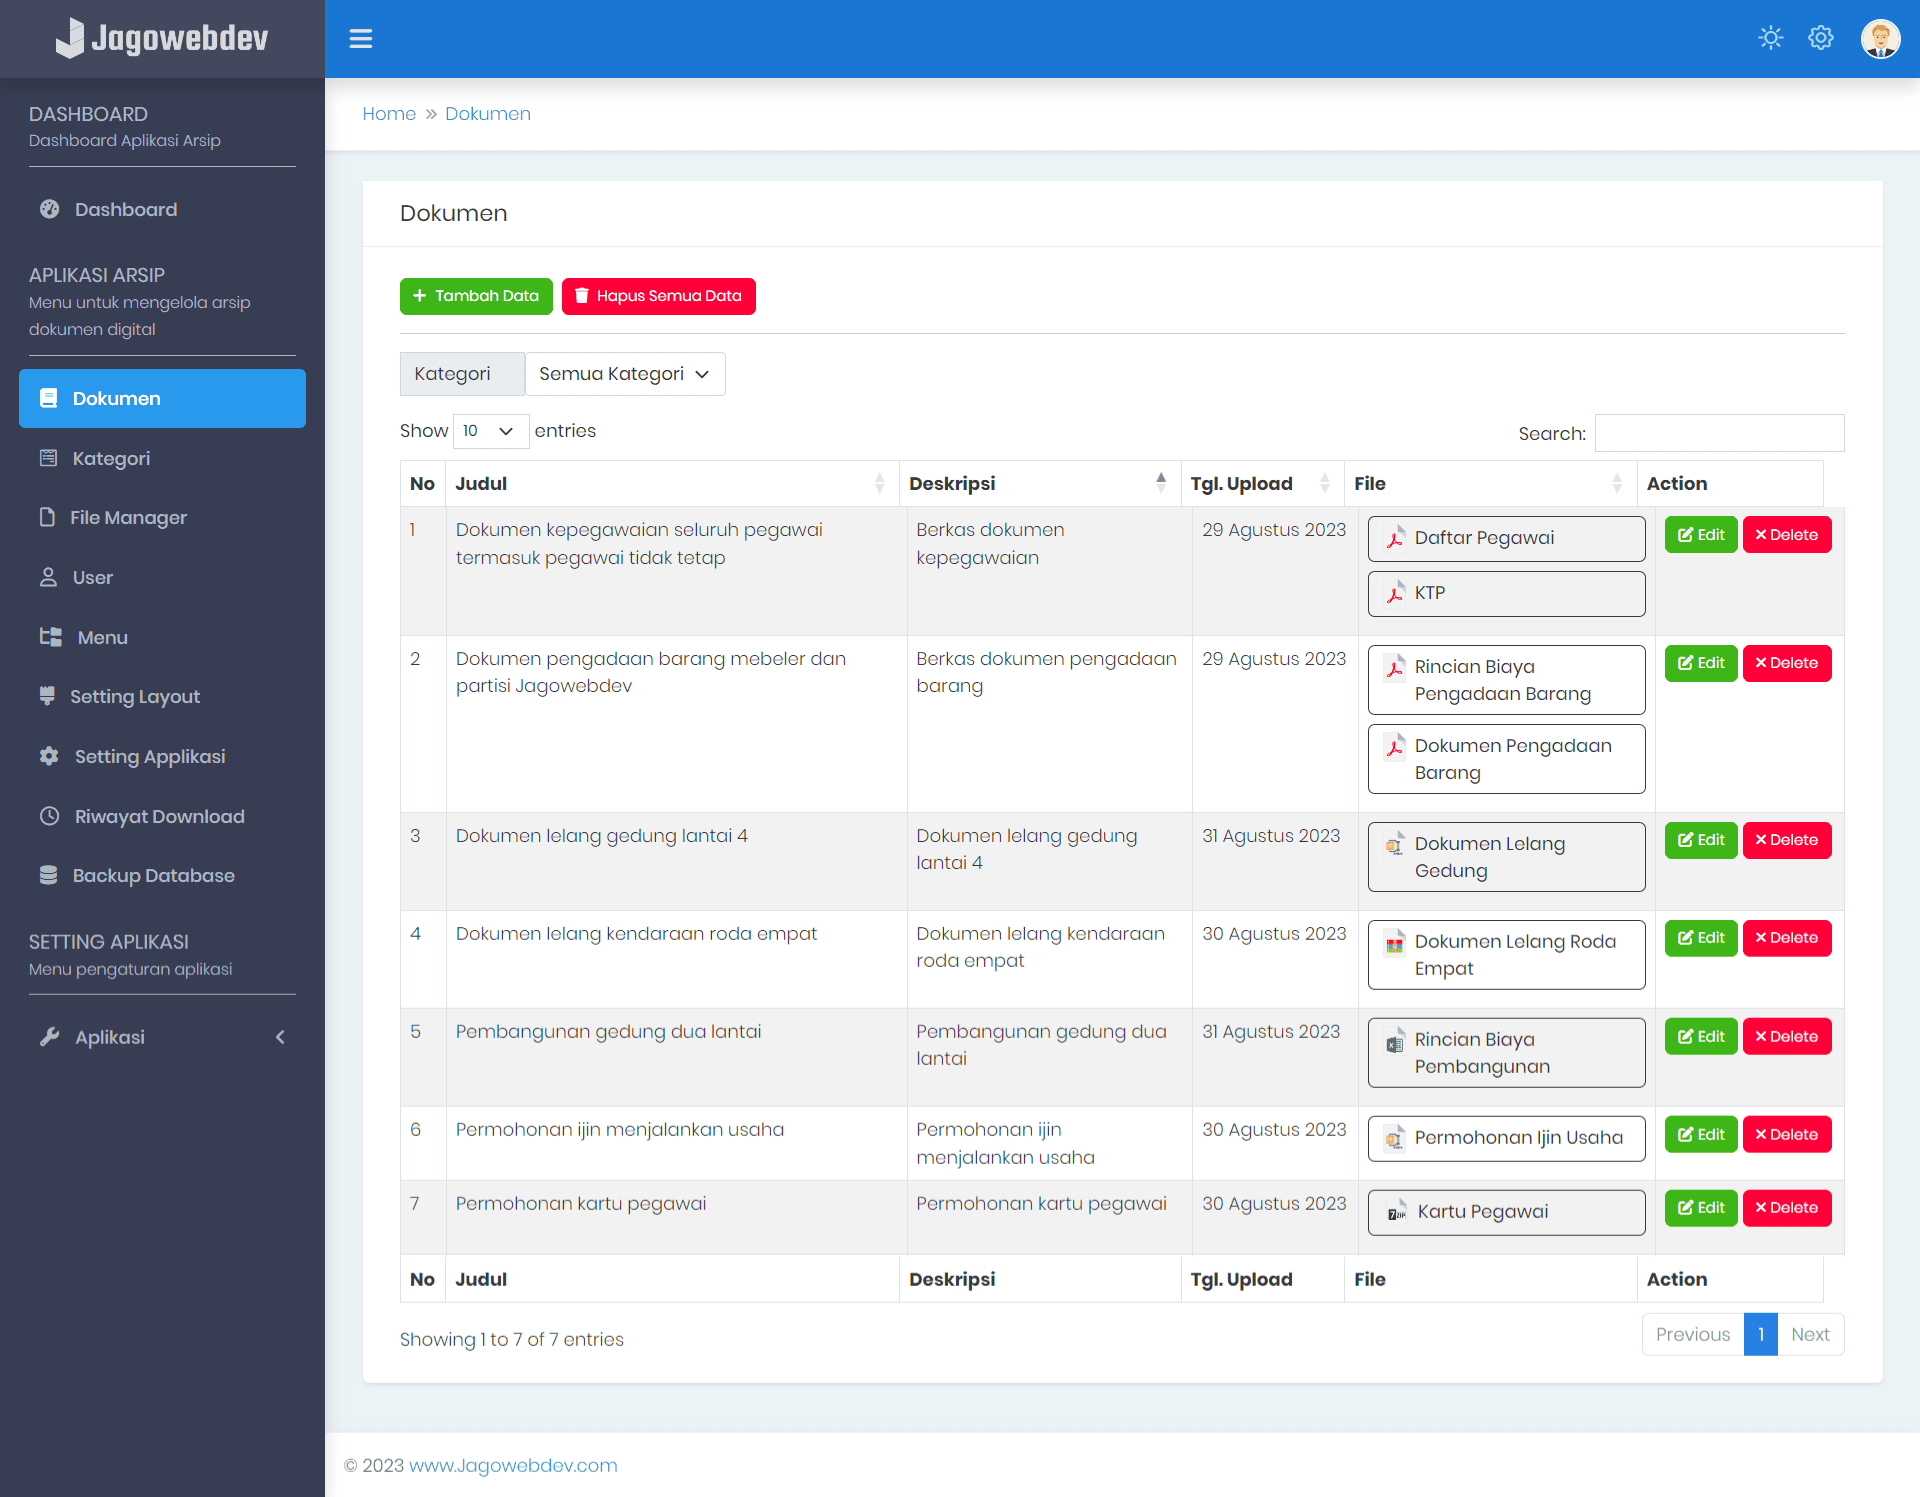Open Rincian Biaya Pengadaan Barang file
The image size is (1920, 1497).
pos(1506,680)
